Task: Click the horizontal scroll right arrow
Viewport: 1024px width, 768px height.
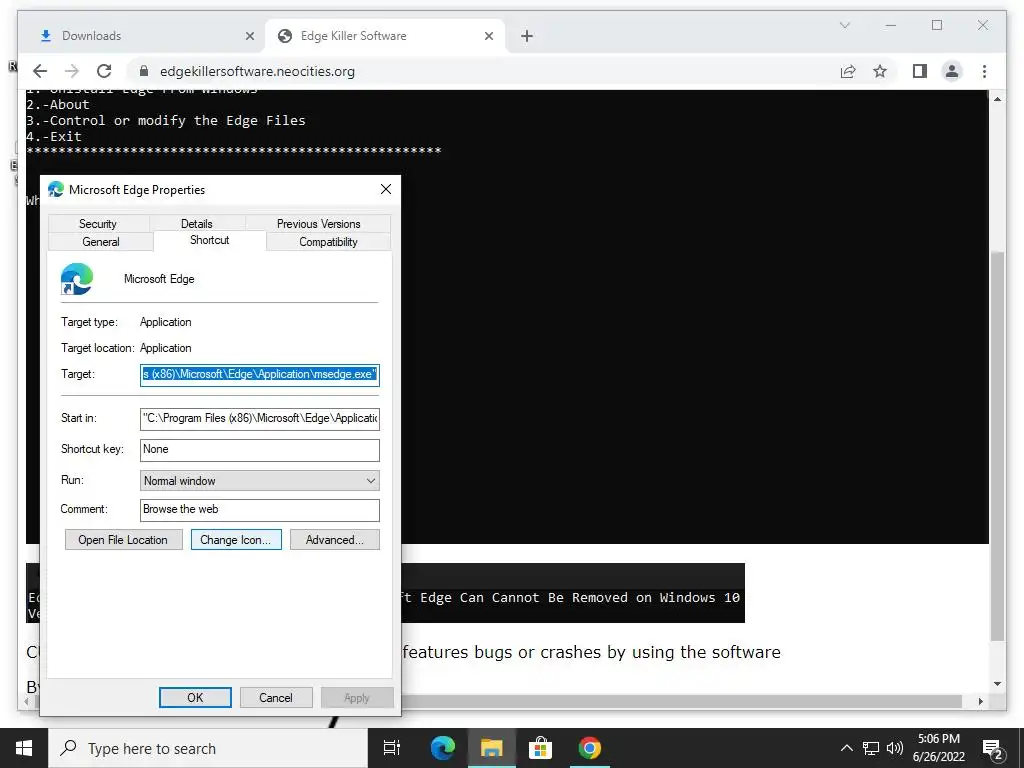Action: click(x=980, y=701)
